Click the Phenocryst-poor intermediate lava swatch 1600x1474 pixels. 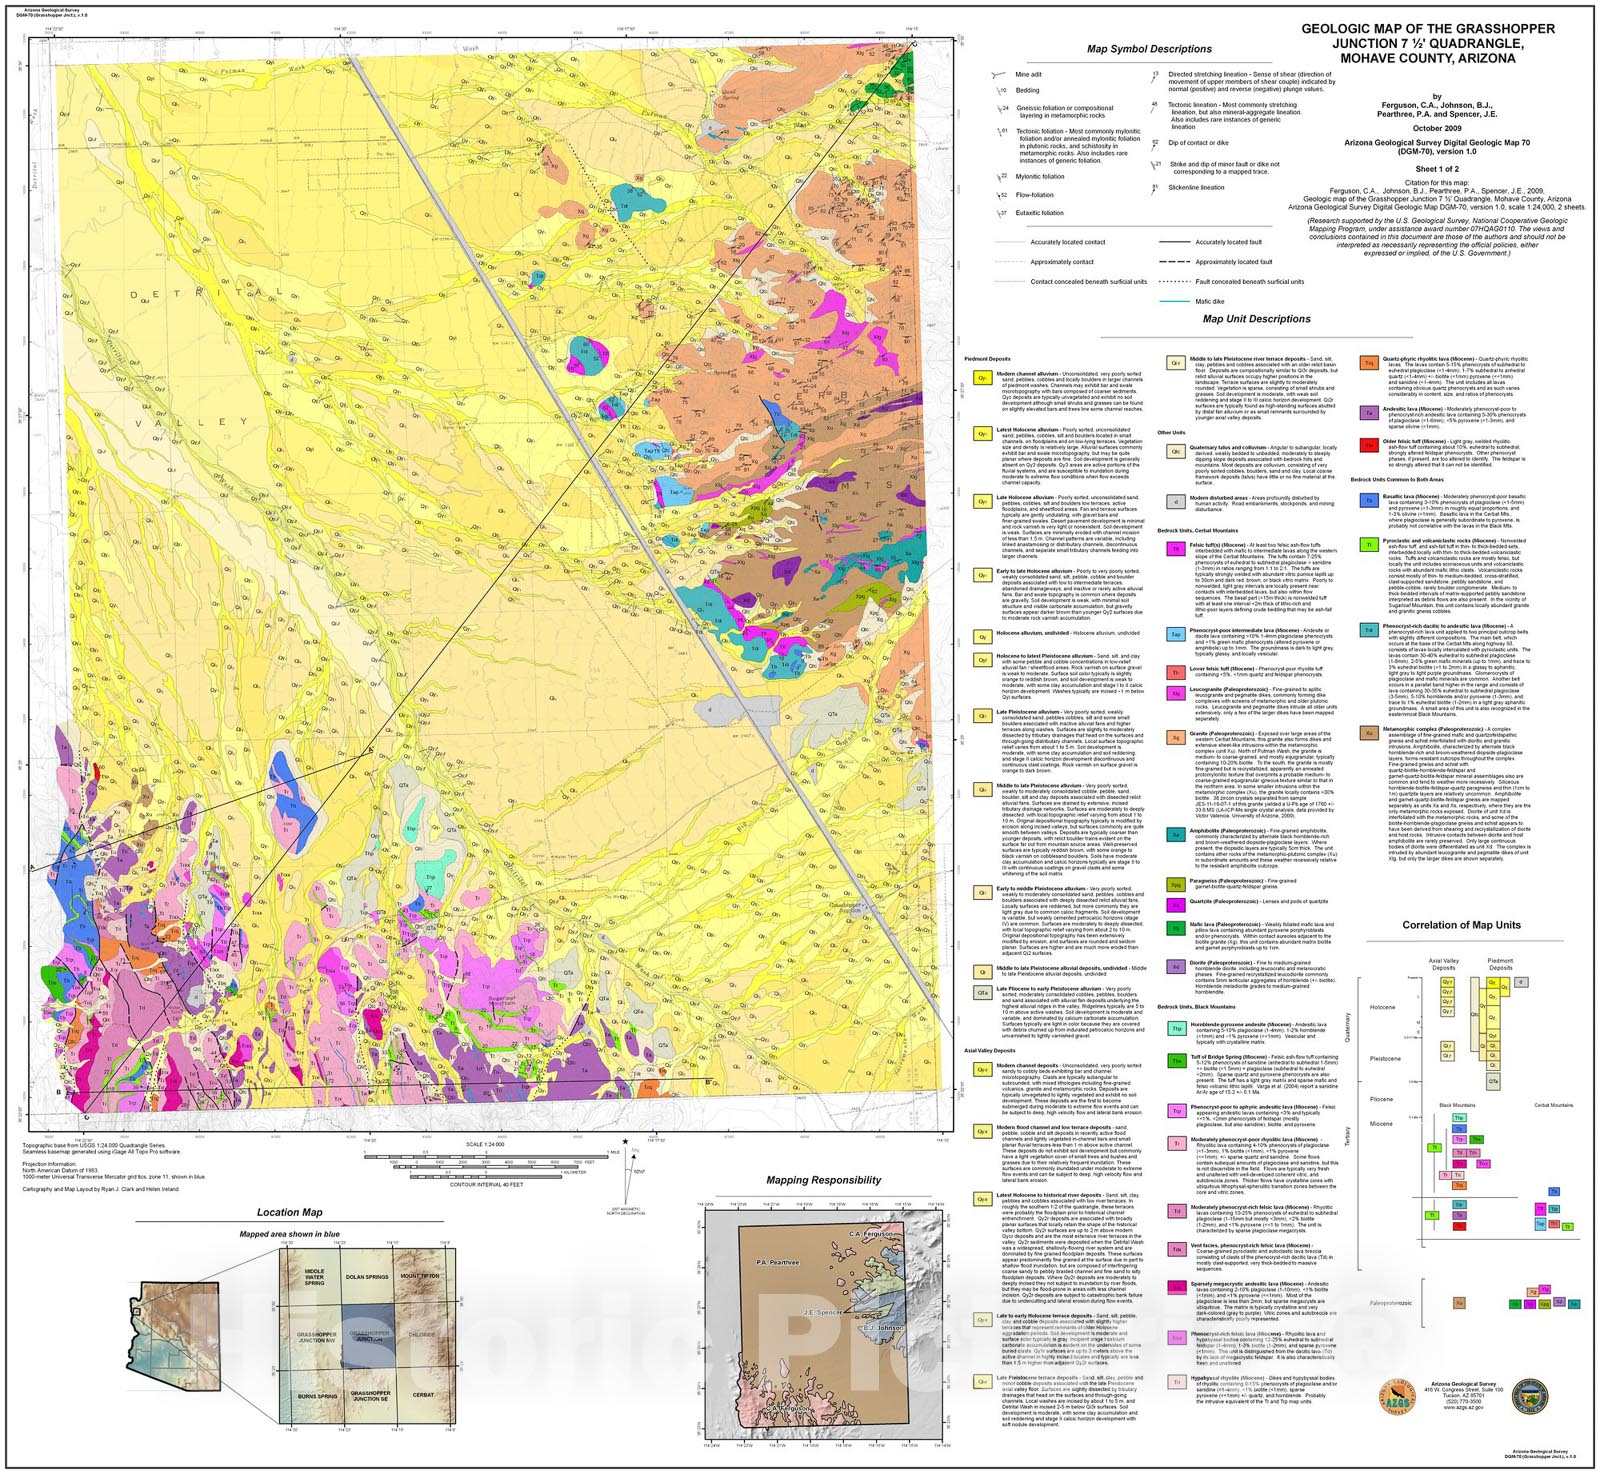1176,634
